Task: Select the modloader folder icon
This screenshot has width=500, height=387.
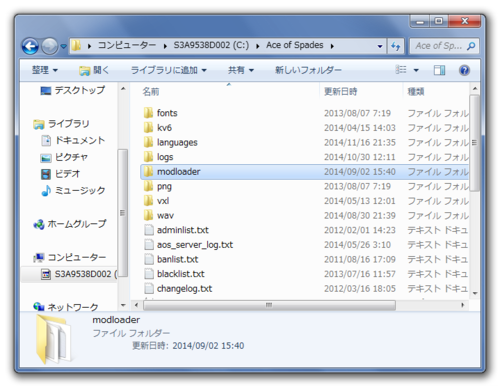Action: coord(148,172)
